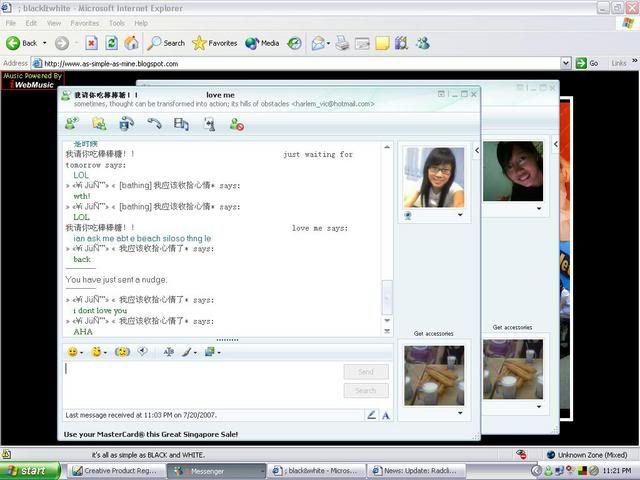Switch to News Update taskbar window
Viewport: 640px width, 480px height.
[416, 471]
